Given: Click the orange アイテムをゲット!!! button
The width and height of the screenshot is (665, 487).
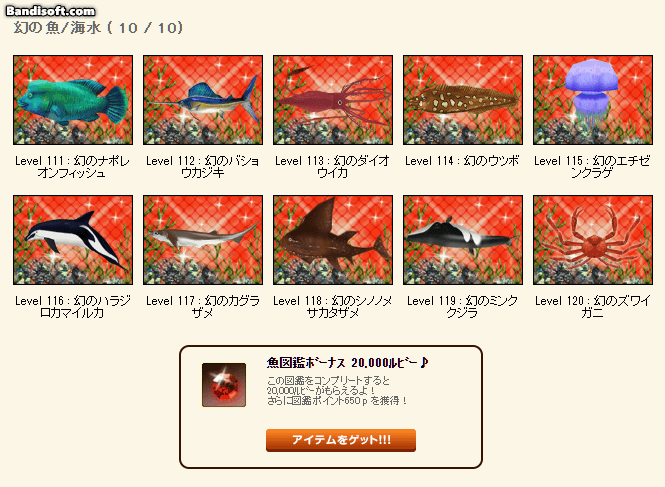Looking at the screenshot, I should point(341,440).
